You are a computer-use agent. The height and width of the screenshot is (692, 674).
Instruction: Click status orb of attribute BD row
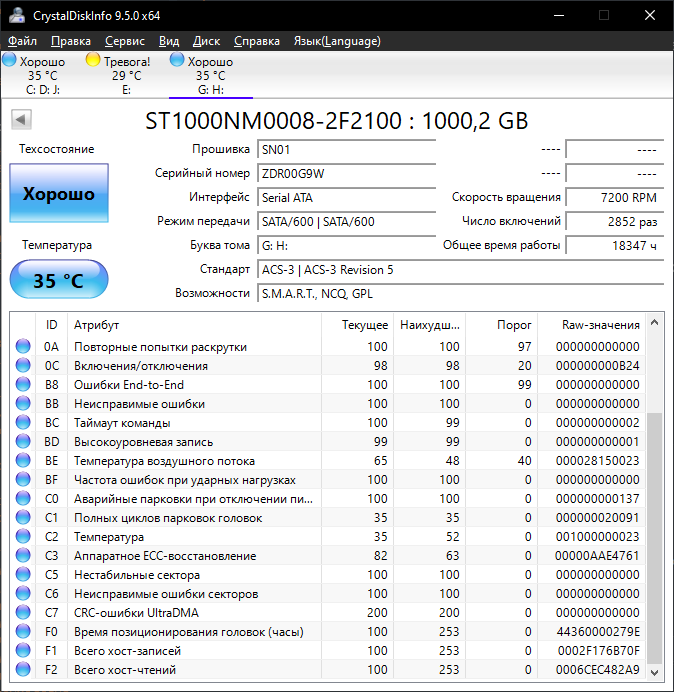[x=23, y=441]
